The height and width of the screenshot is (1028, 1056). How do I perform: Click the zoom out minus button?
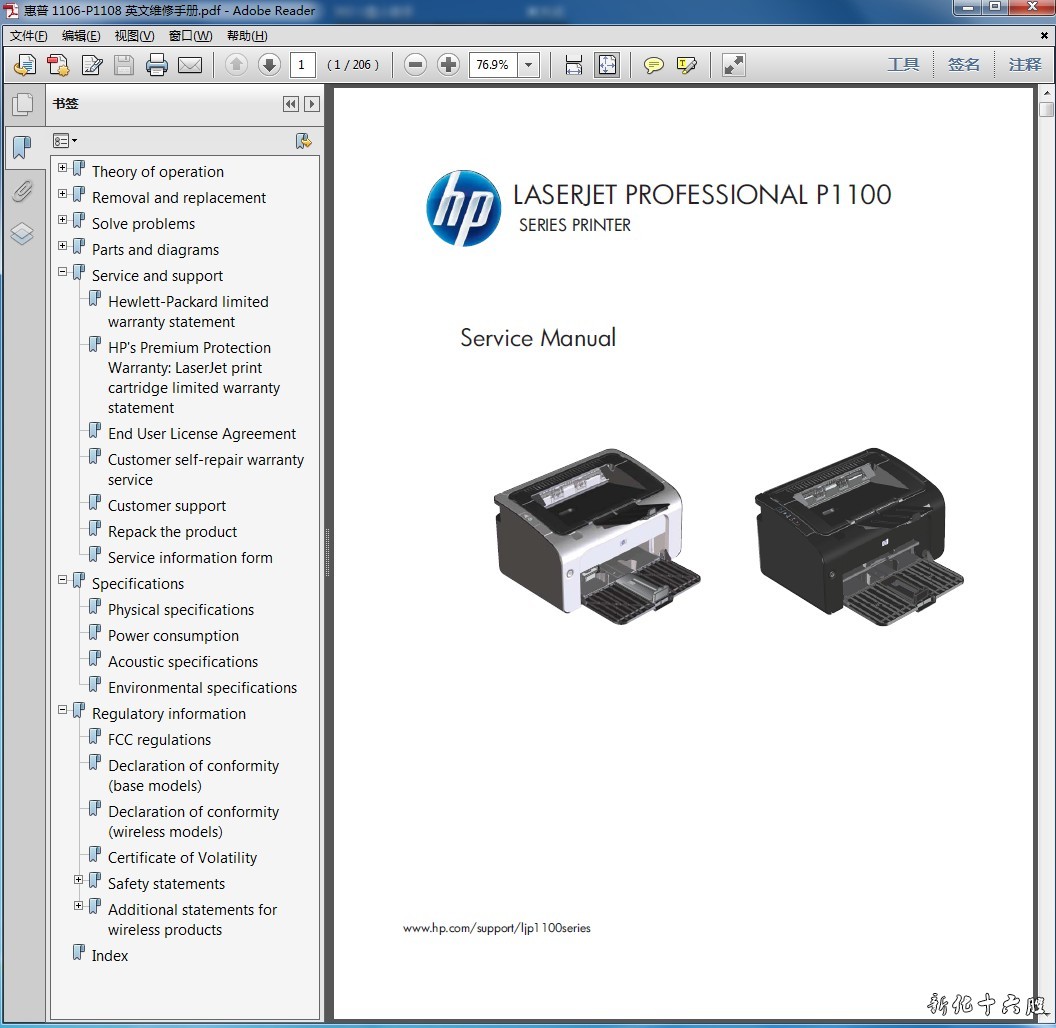tap(416, 65)
